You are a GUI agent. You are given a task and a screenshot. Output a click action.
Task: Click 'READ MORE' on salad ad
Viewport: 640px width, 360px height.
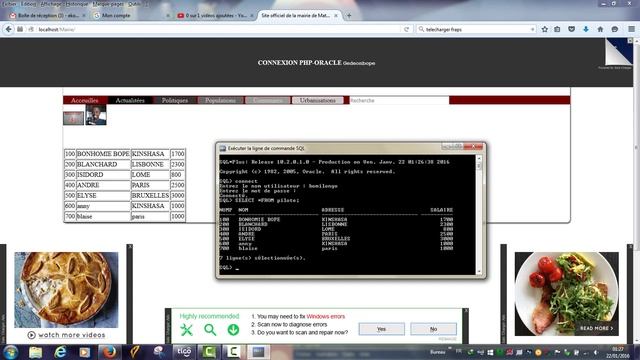(x=596, y=328)
